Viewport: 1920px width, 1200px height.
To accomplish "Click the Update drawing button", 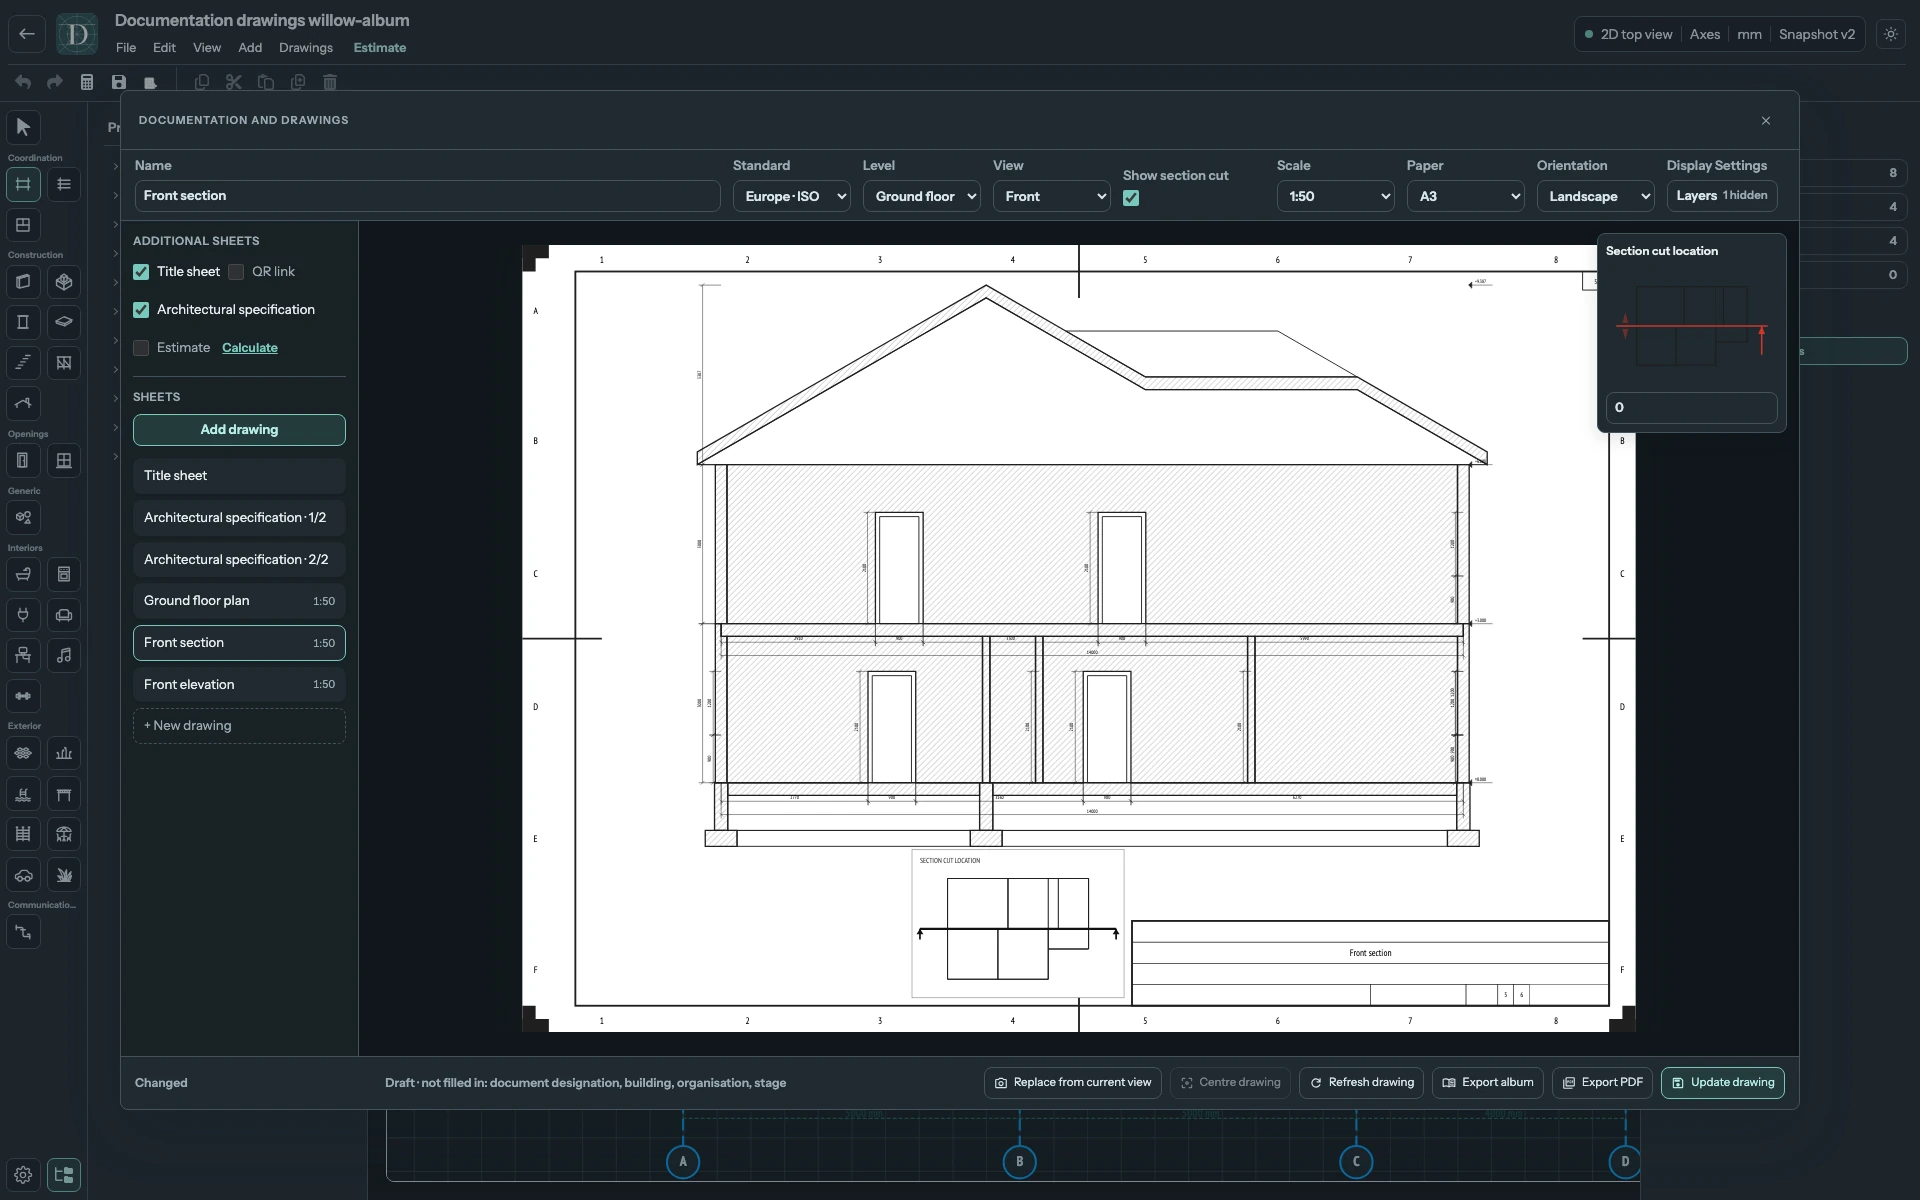I will pyautogui.click(x=1723, y=1083).
